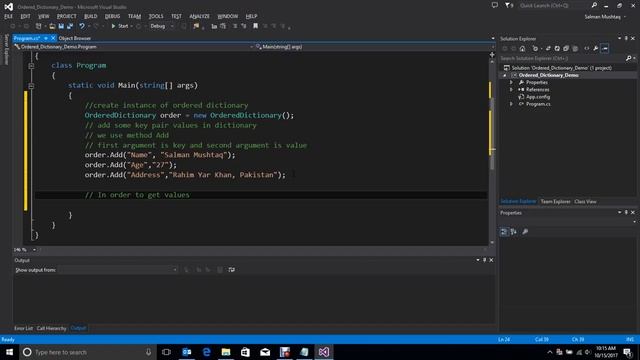Click the search magnifier in Solution Explorer
Viewport: 640px width, 360px height.
pos(629,58)
